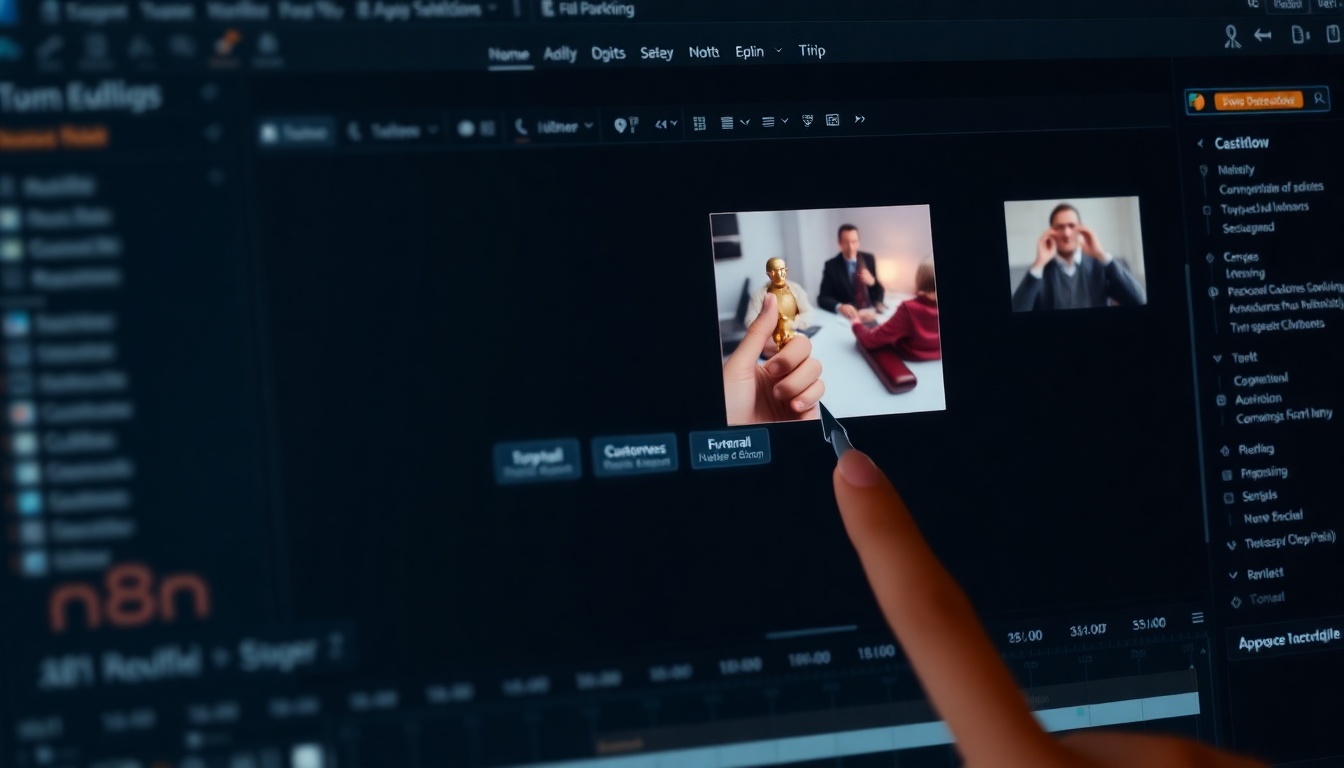Screen dimensions: 1344x768
Task: Select the location pin icon in the toolbar
Action: point(620,123)
